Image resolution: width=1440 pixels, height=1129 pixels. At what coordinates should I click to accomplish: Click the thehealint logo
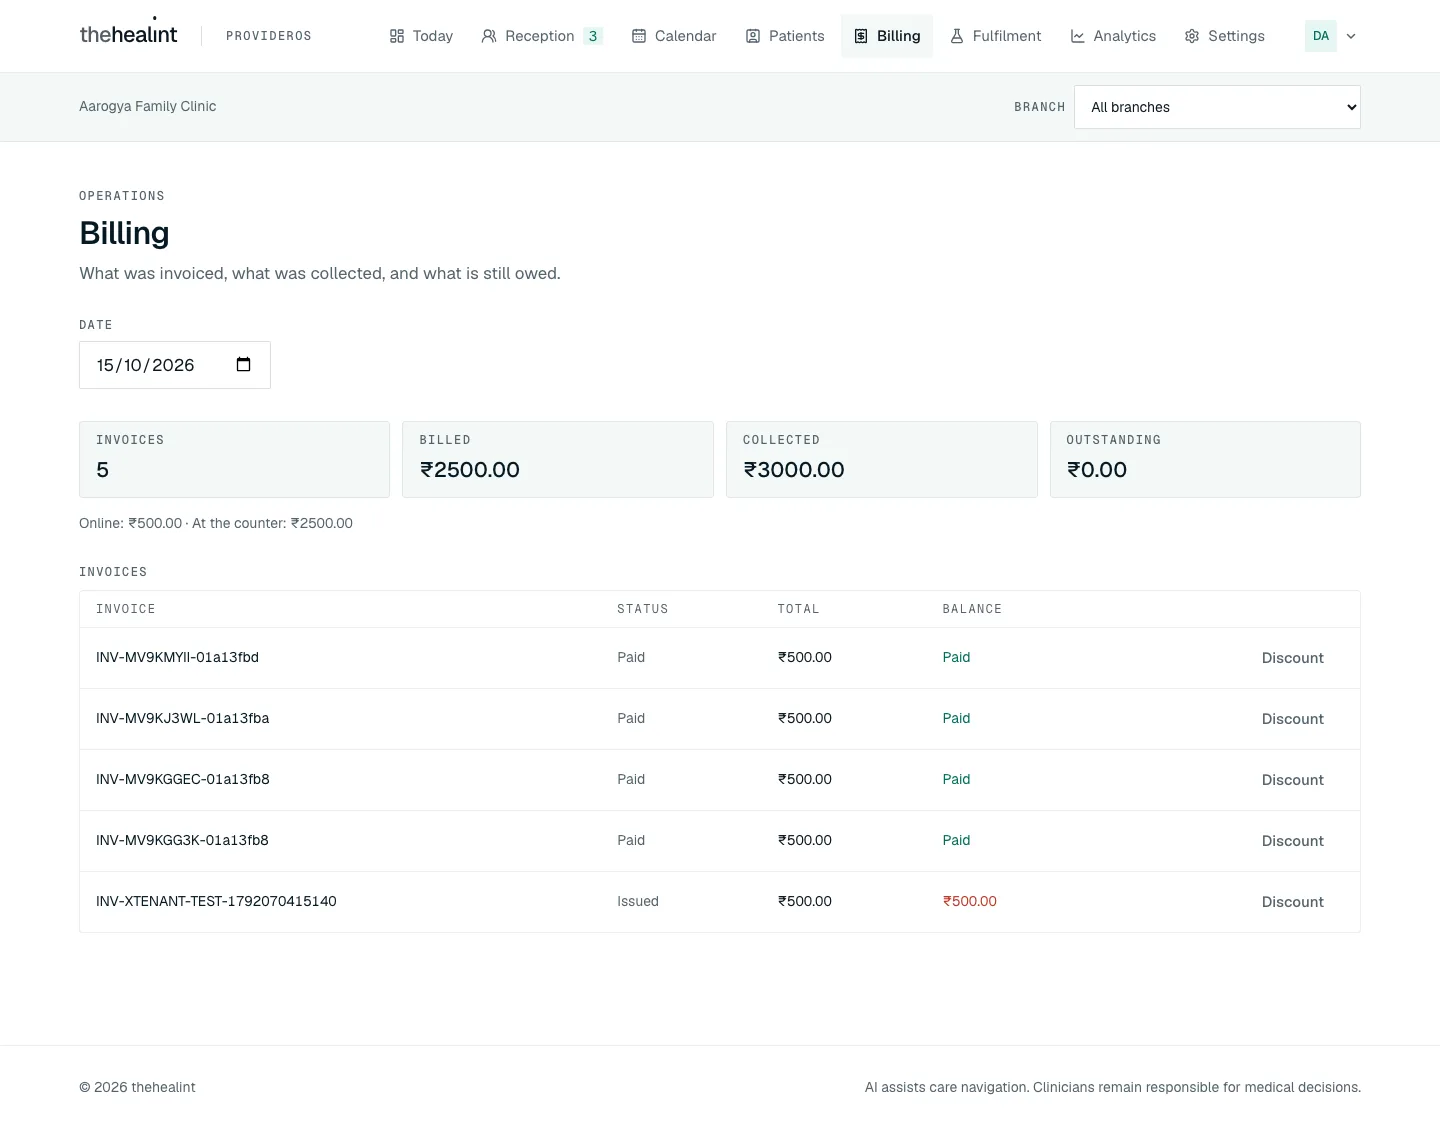tap(128, 34)
